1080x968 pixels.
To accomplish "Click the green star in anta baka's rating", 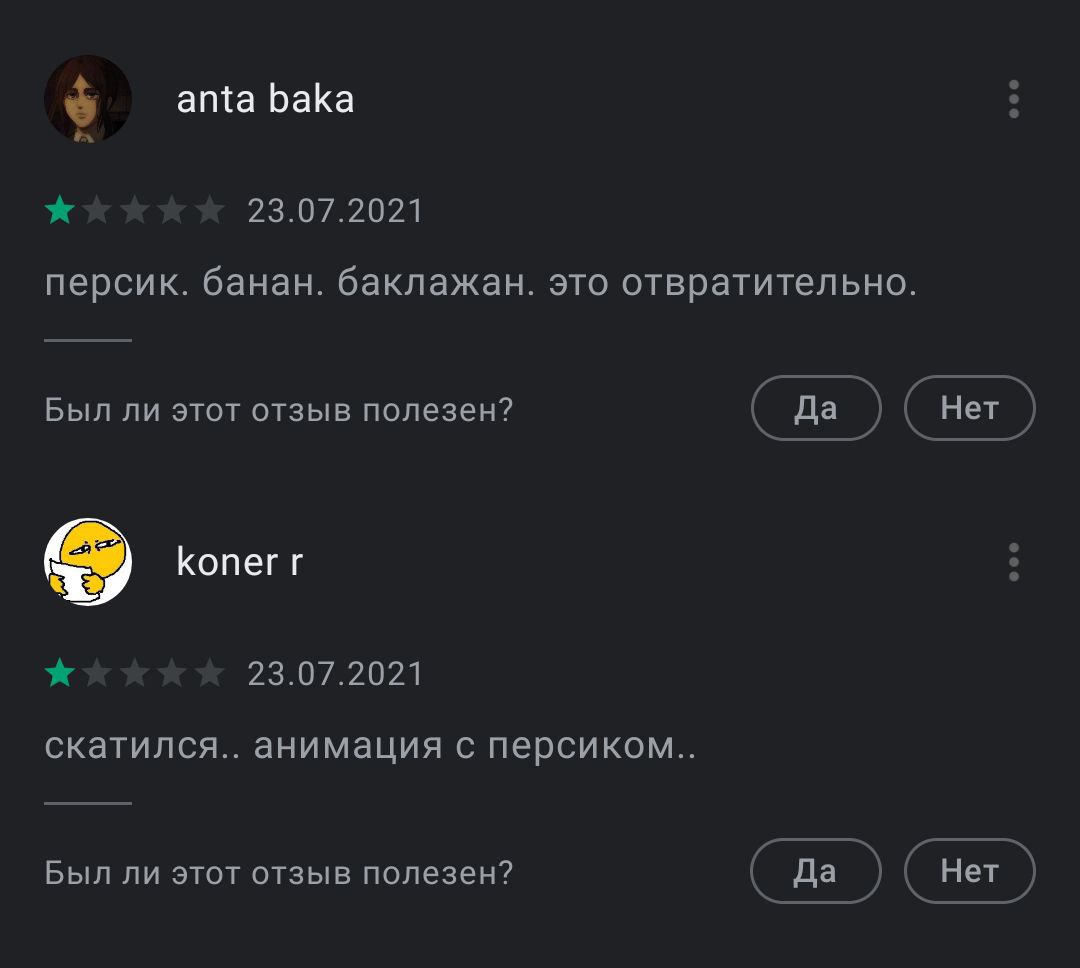I will 60,211.
